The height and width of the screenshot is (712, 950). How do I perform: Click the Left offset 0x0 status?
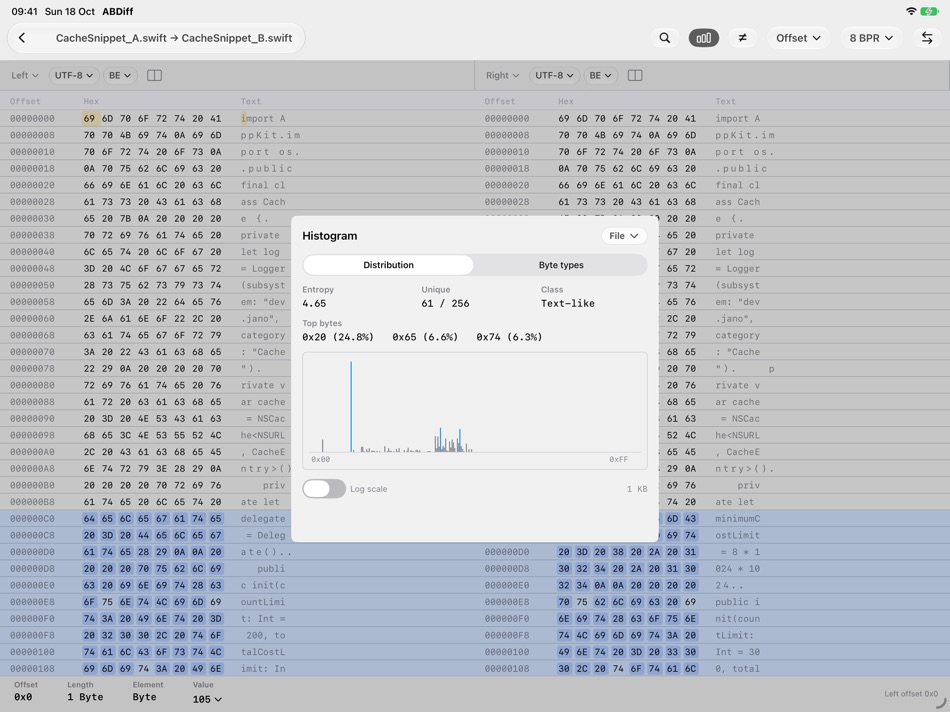[x=911, y=694]
